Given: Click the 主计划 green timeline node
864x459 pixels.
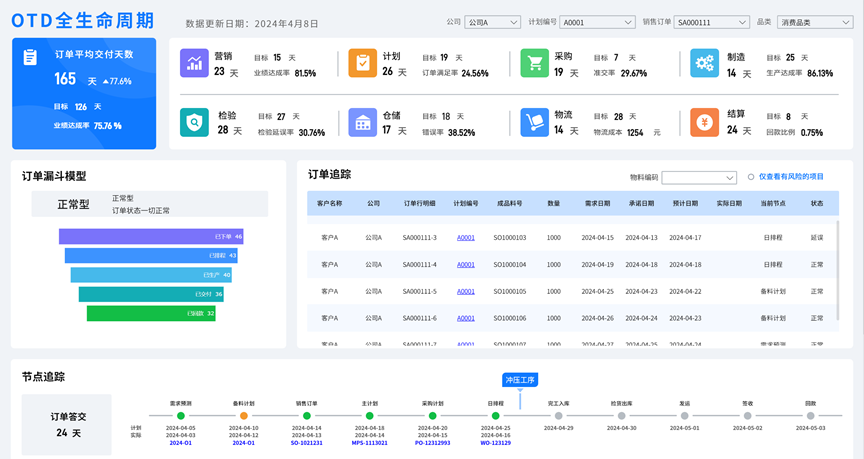Looking at the screenshot, I should (x=370, y=416).
